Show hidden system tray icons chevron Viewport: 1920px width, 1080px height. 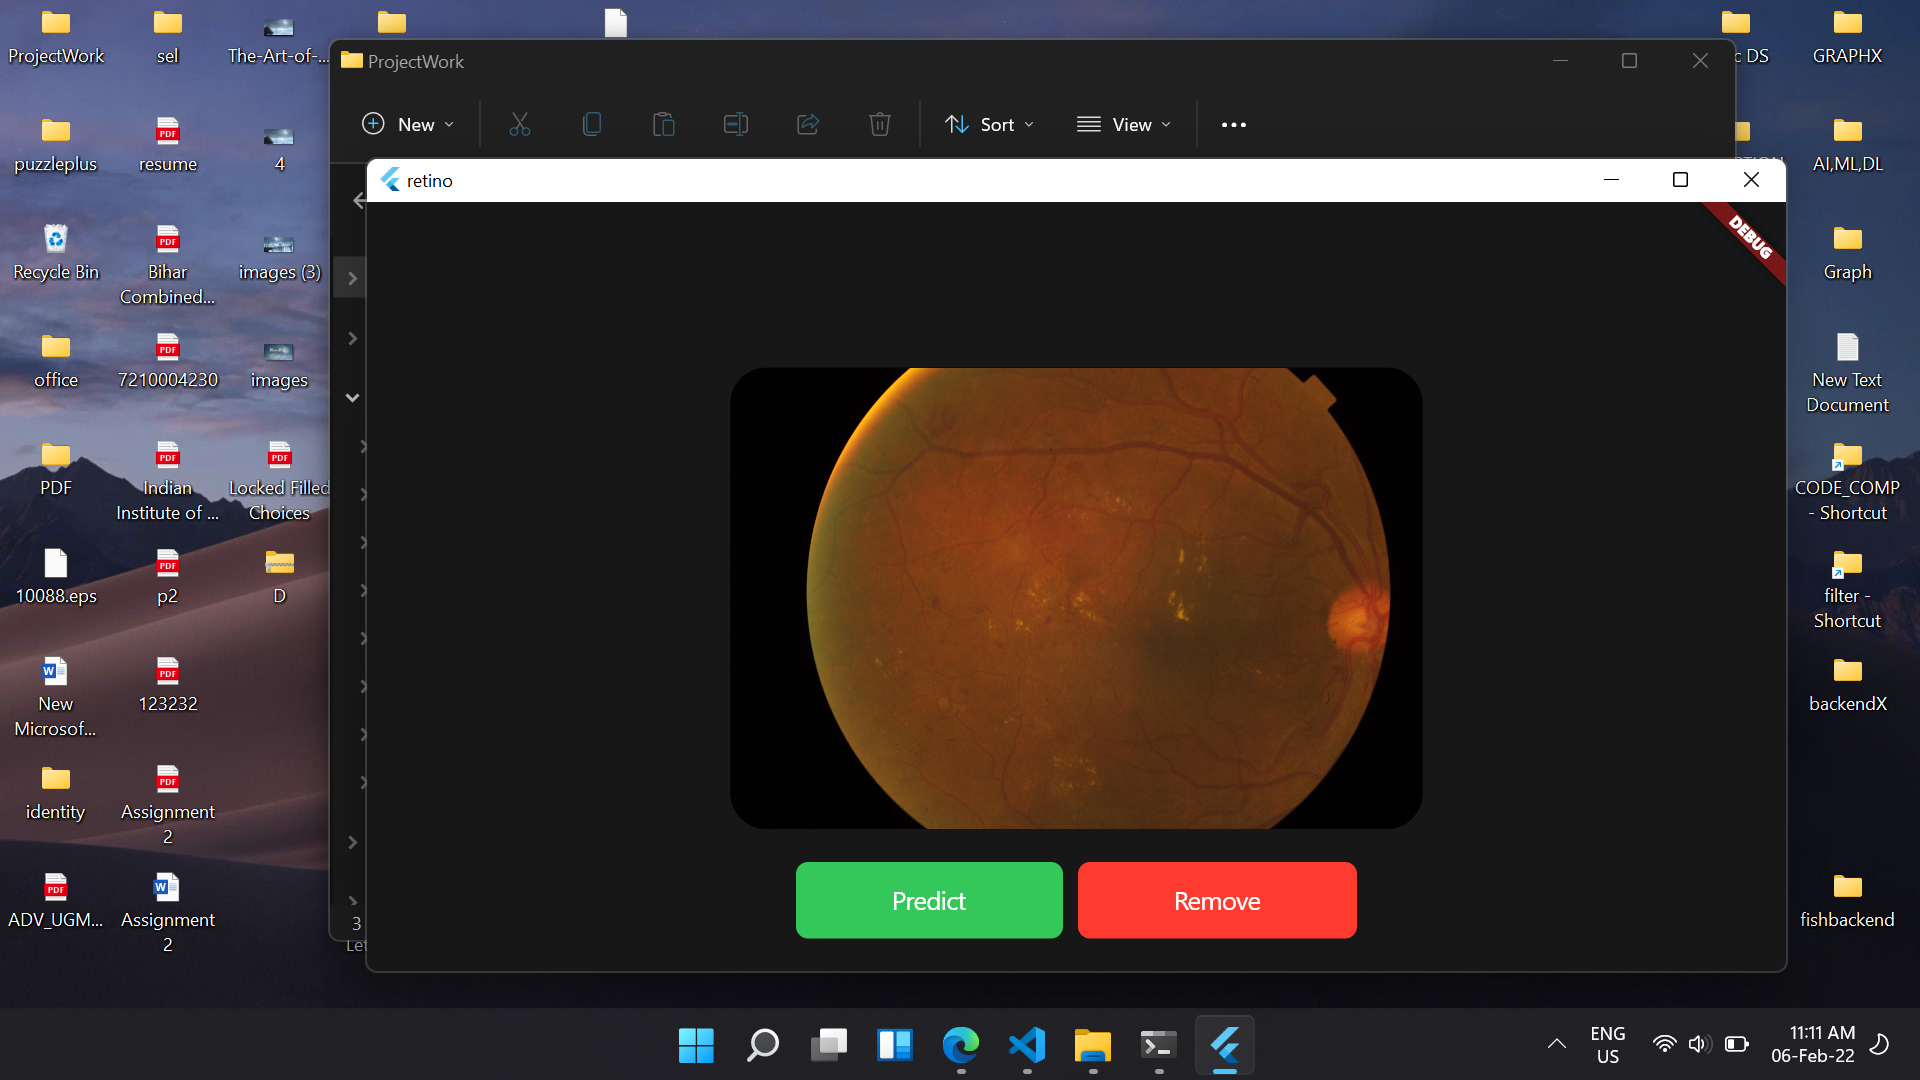(1556, 1044)
